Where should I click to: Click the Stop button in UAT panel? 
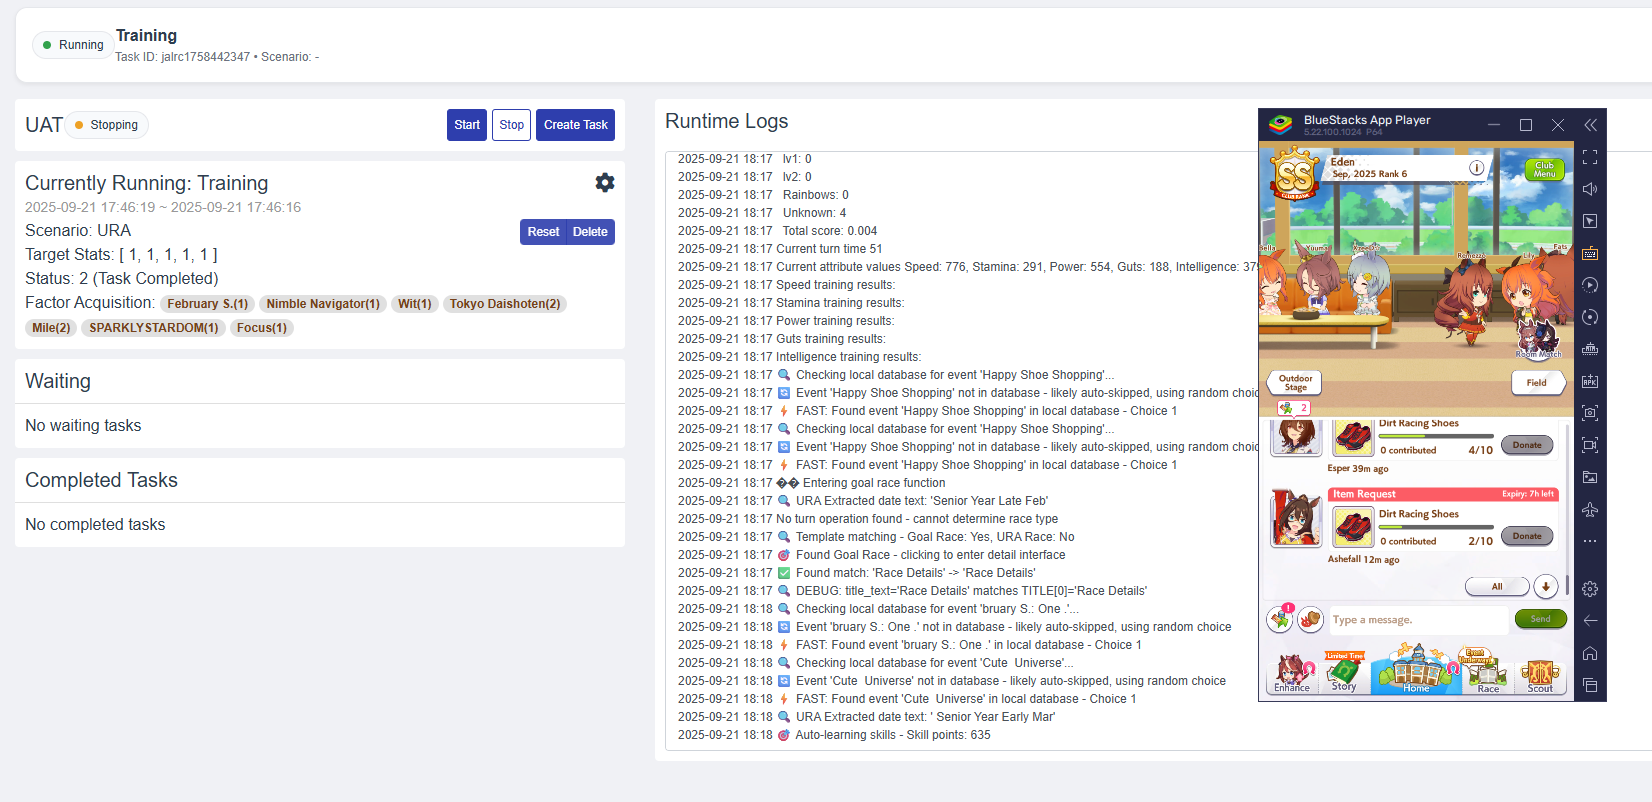click(511, 125)
